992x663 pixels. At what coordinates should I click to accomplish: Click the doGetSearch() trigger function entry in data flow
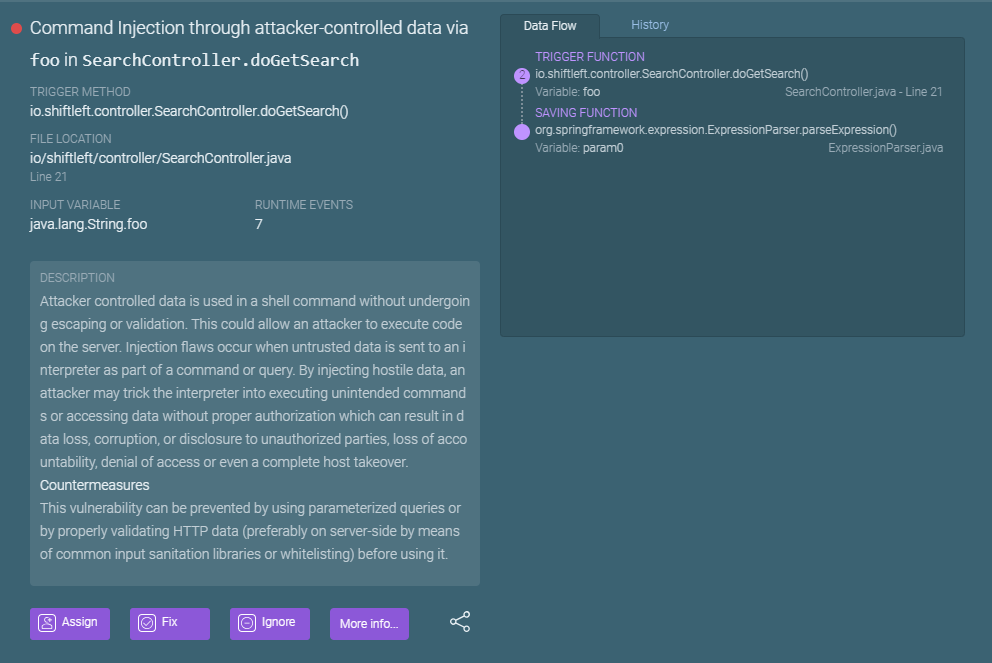point(671,73)
